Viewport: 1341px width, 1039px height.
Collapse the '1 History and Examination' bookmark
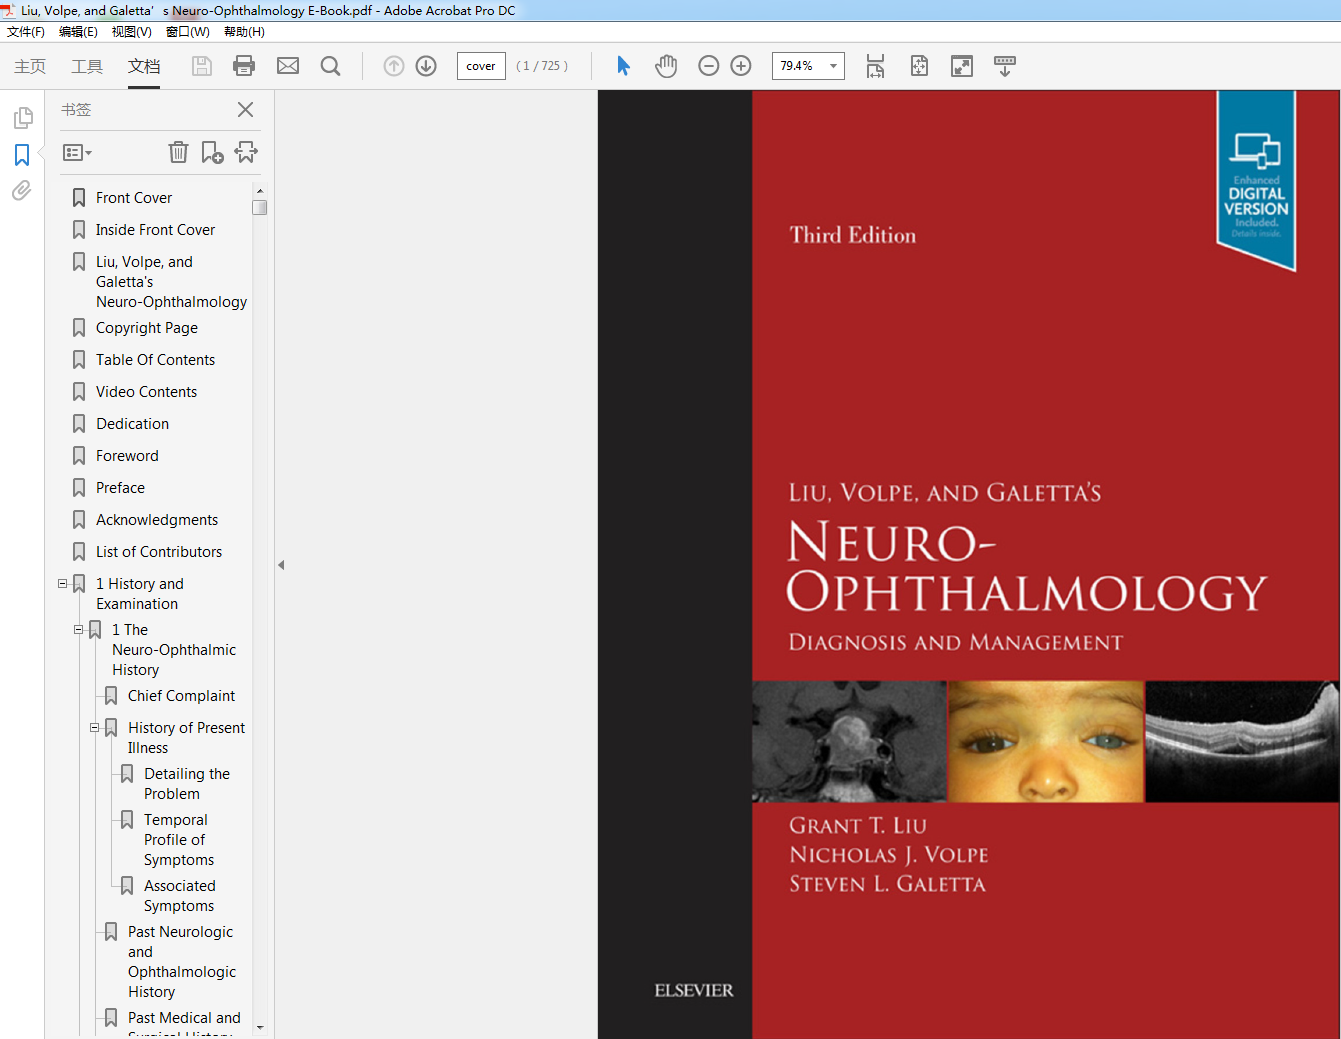pos(62,584)
